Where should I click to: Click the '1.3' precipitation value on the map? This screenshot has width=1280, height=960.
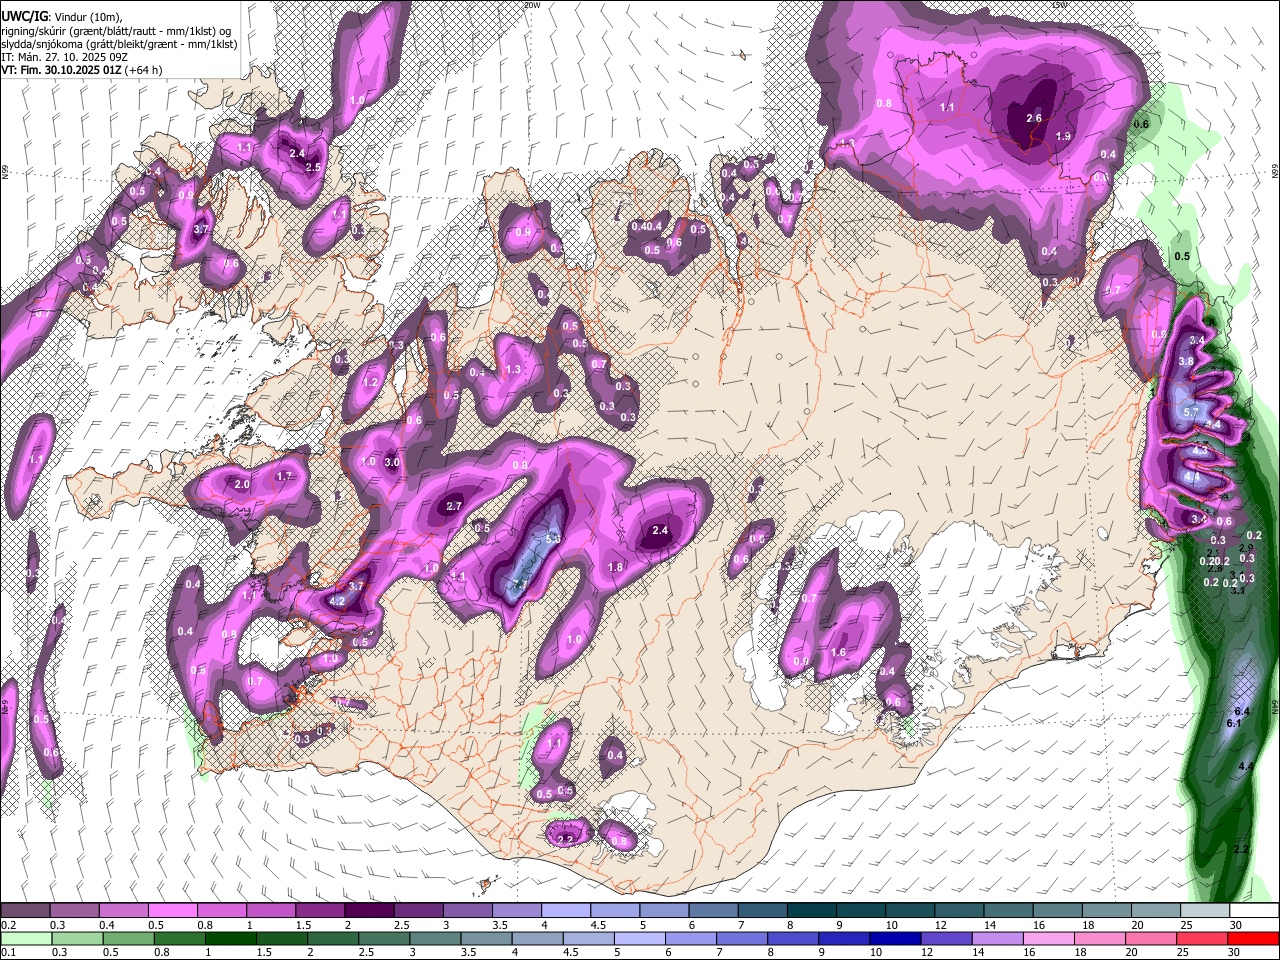point(514,369)
